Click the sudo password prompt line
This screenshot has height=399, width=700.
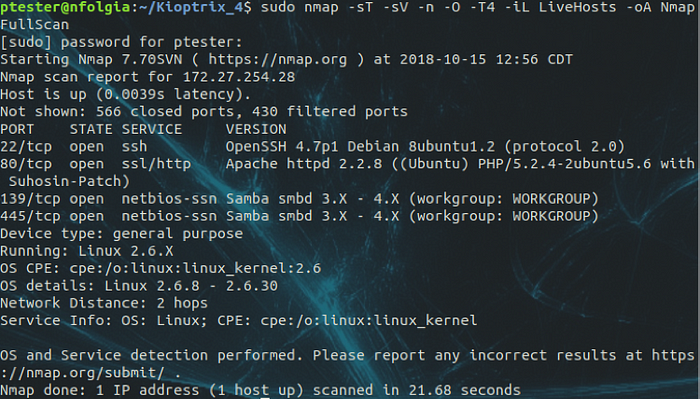tap(121, 42)
